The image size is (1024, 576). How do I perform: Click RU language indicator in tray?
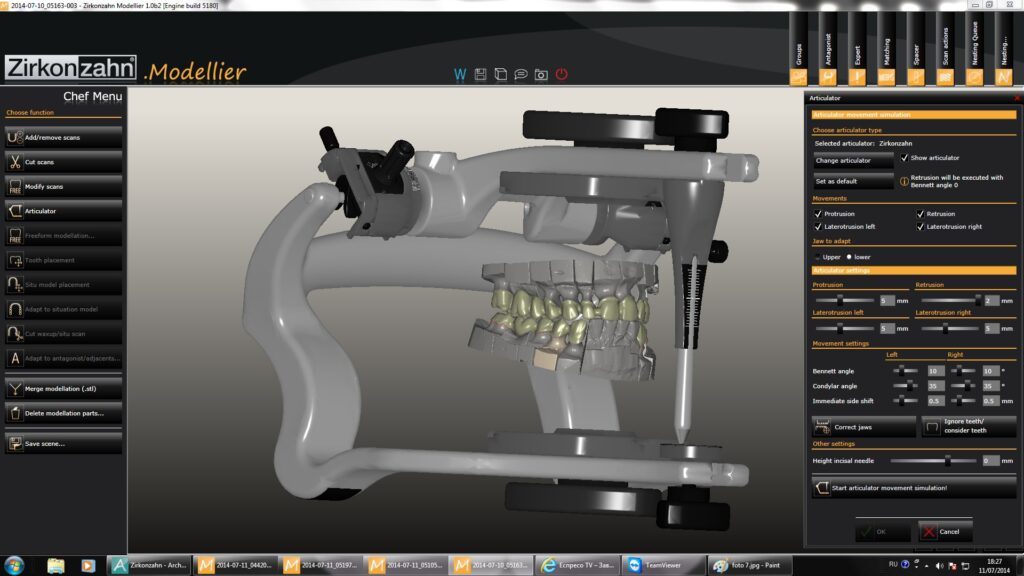click(x=892, y=564)
